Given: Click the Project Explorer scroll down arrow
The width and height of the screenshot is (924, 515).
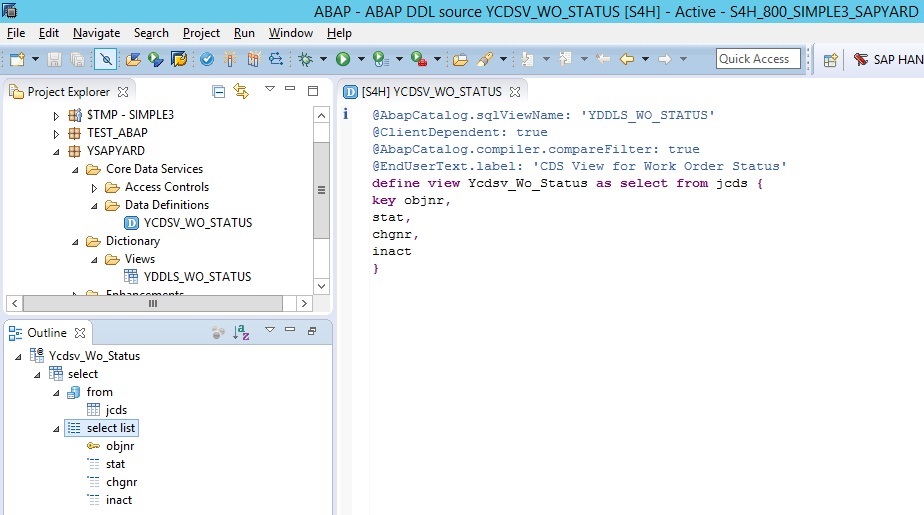Looking at the screenshot, I should point(321,286).
